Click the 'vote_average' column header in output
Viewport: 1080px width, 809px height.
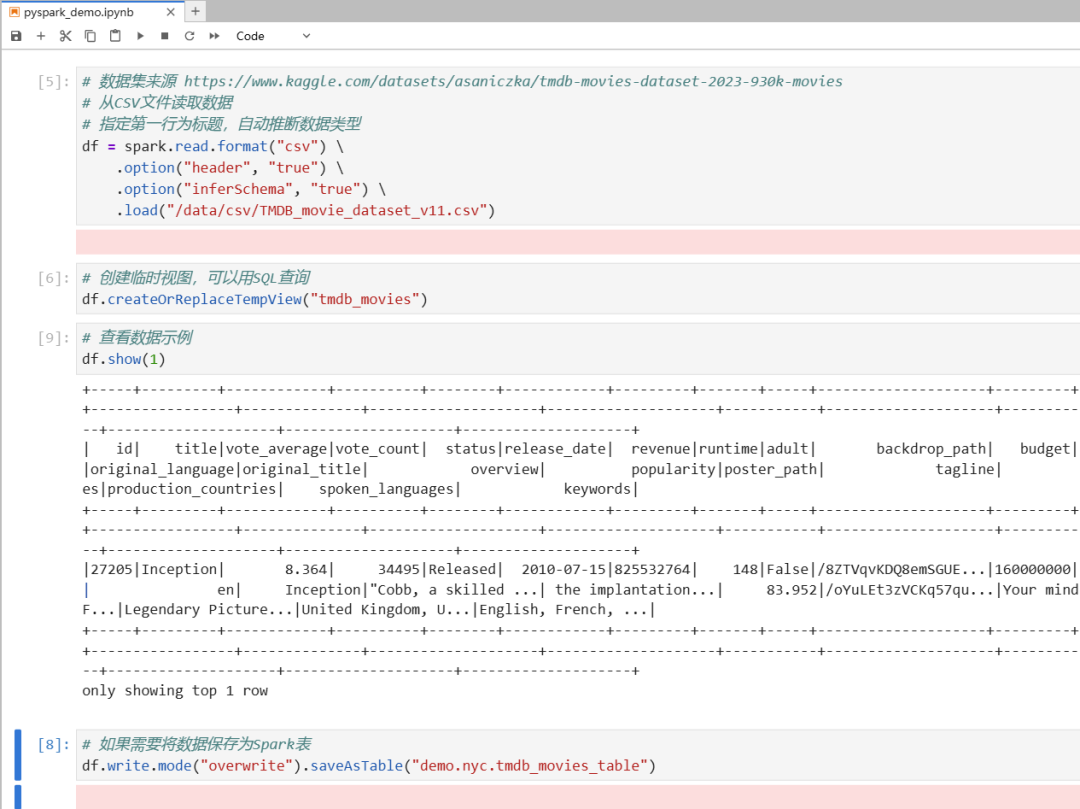click(x=276, y=449)
